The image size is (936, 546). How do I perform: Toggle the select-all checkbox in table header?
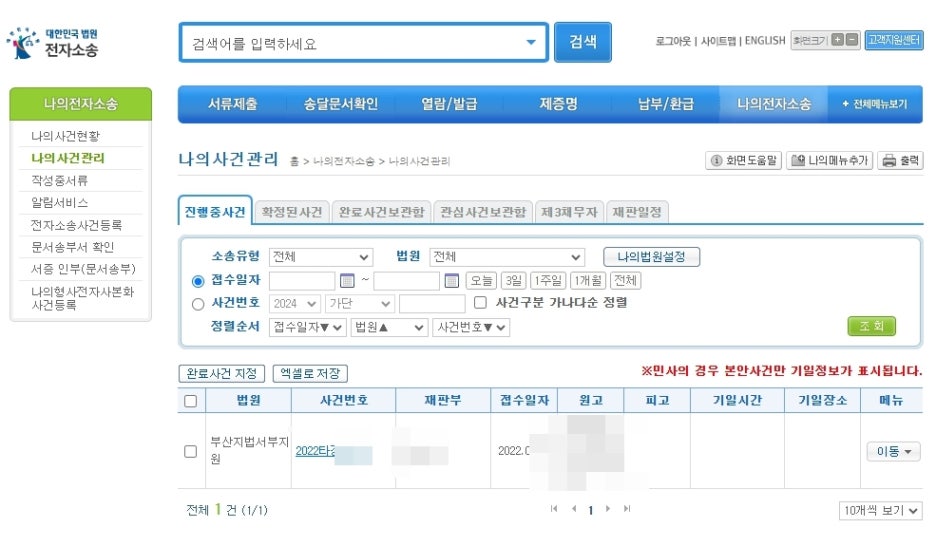190,401
